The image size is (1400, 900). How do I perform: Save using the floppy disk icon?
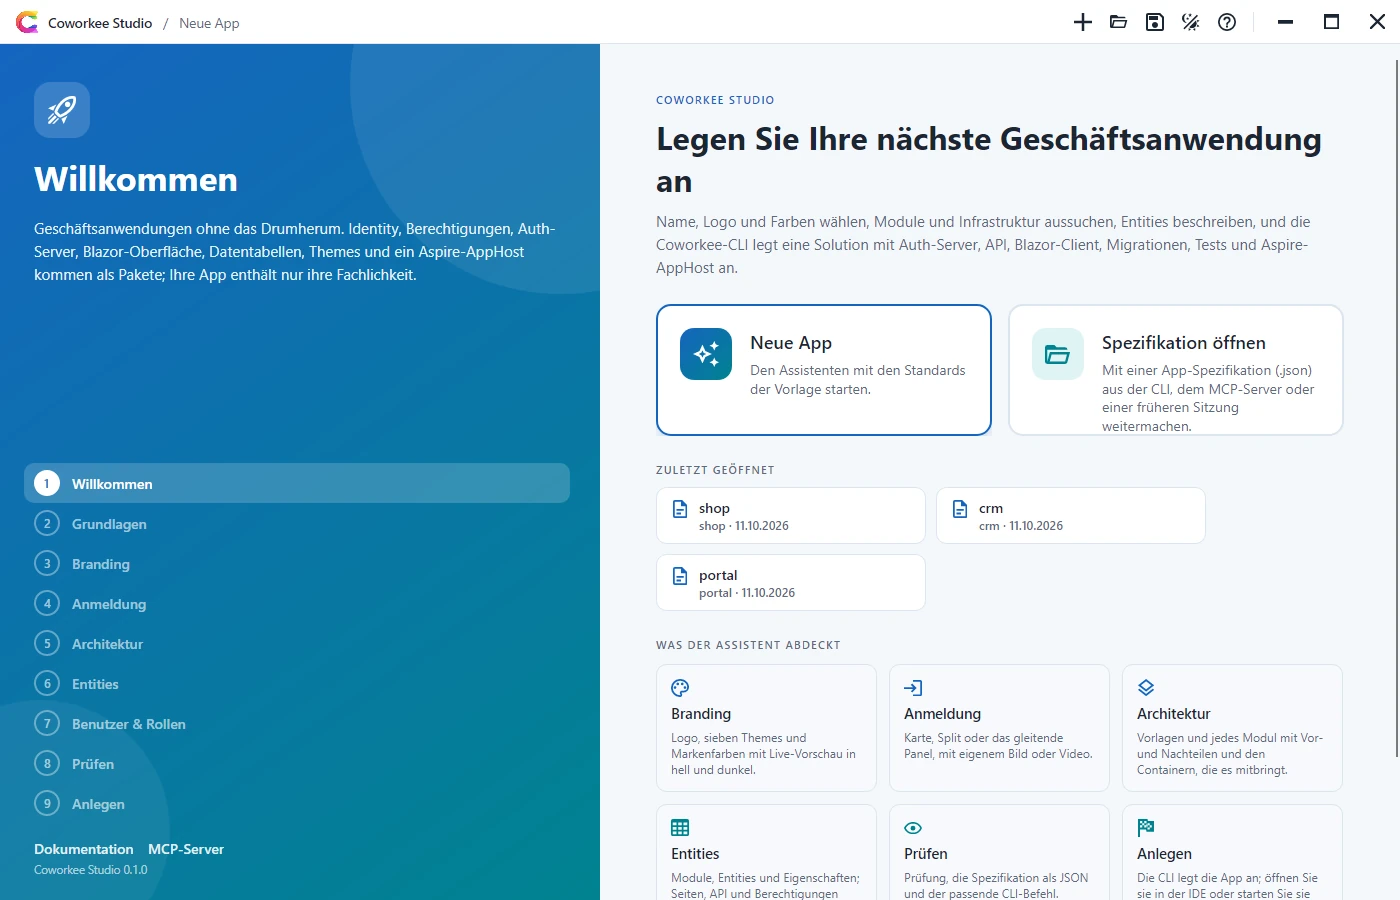coord(1155,22)
